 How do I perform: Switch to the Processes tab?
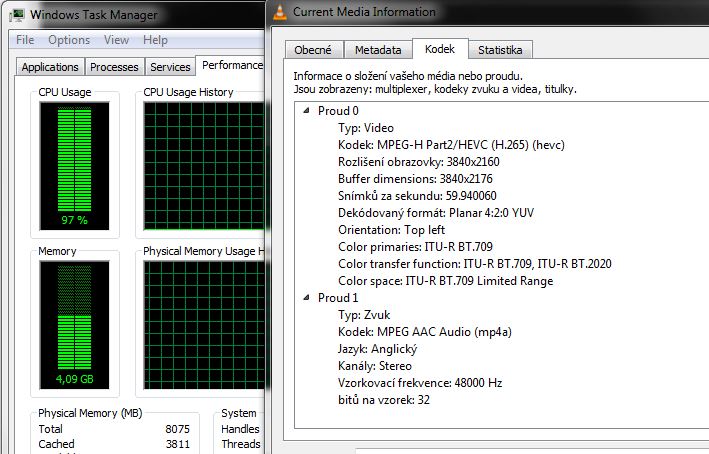point(114,67)
